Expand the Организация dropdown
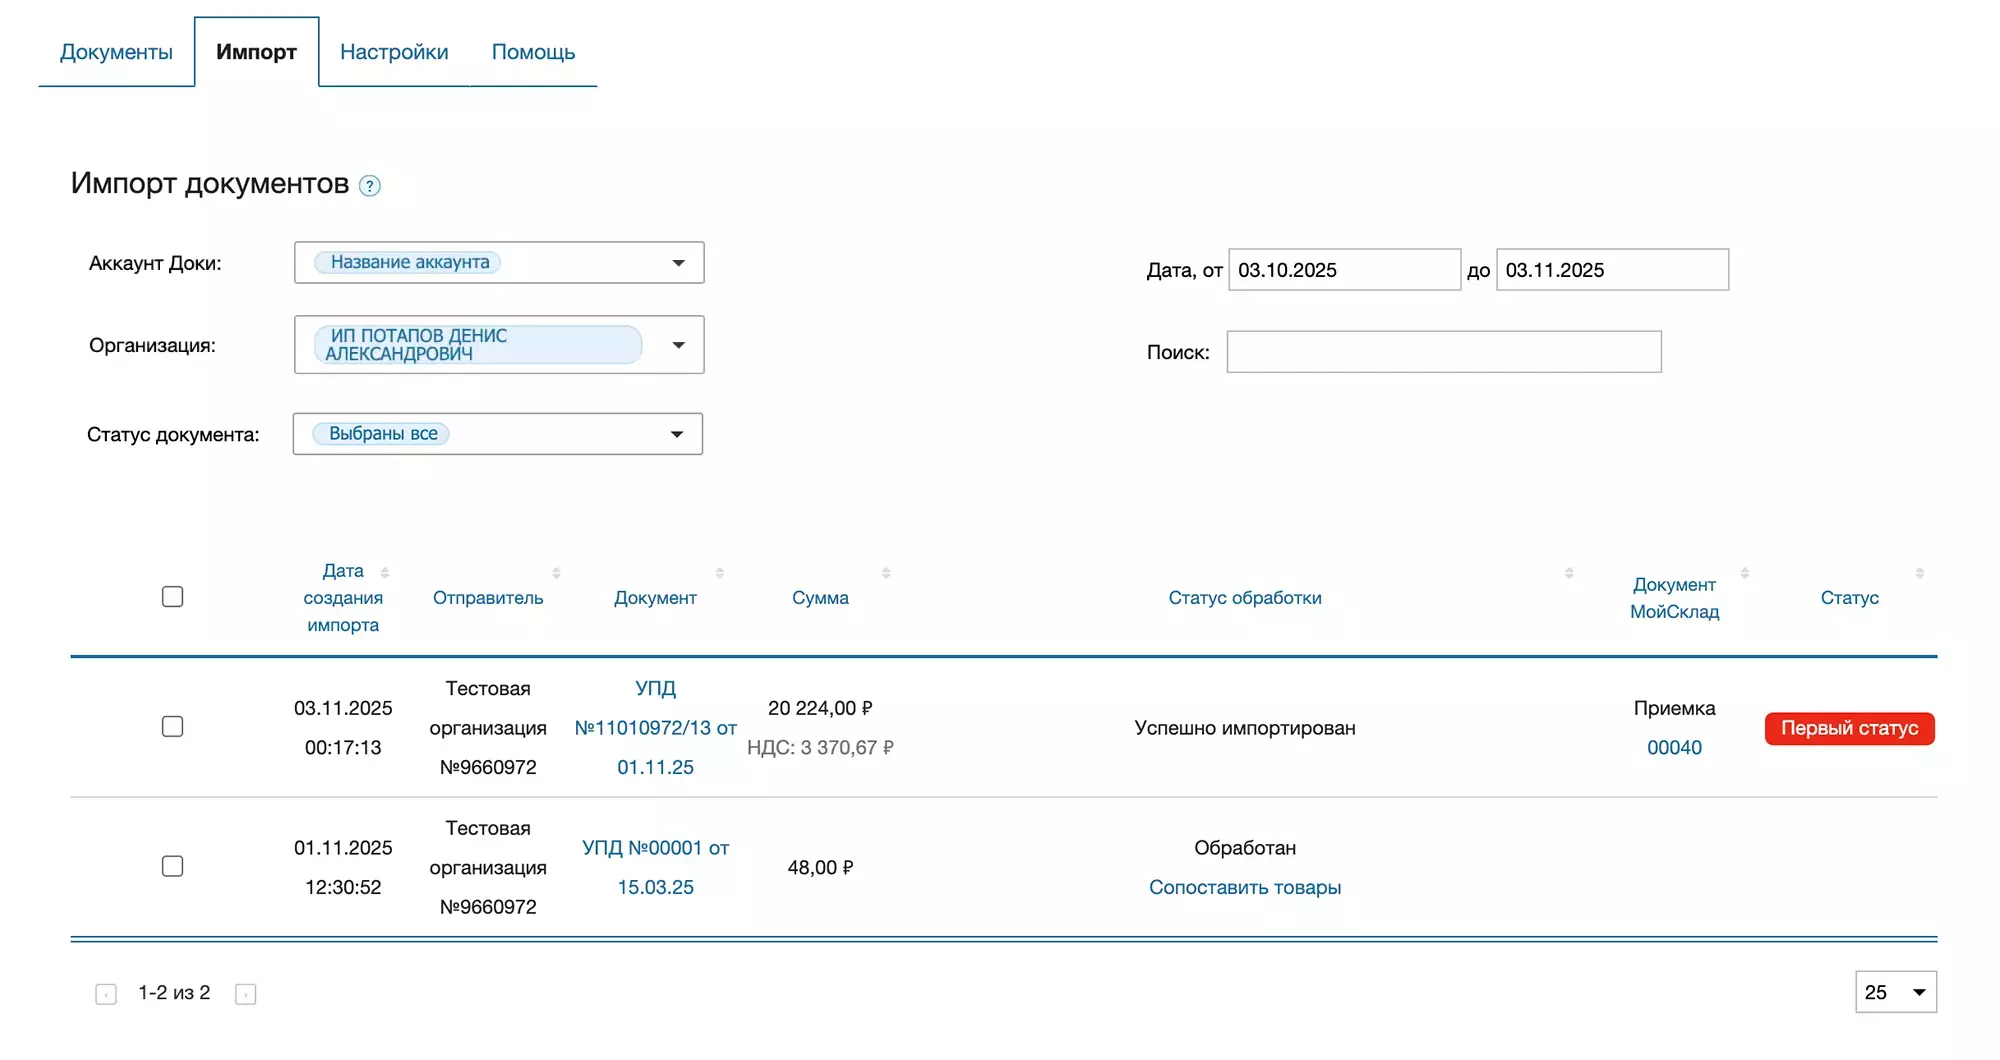Viewport: 2000px width, 1060px height. [678, 345]
